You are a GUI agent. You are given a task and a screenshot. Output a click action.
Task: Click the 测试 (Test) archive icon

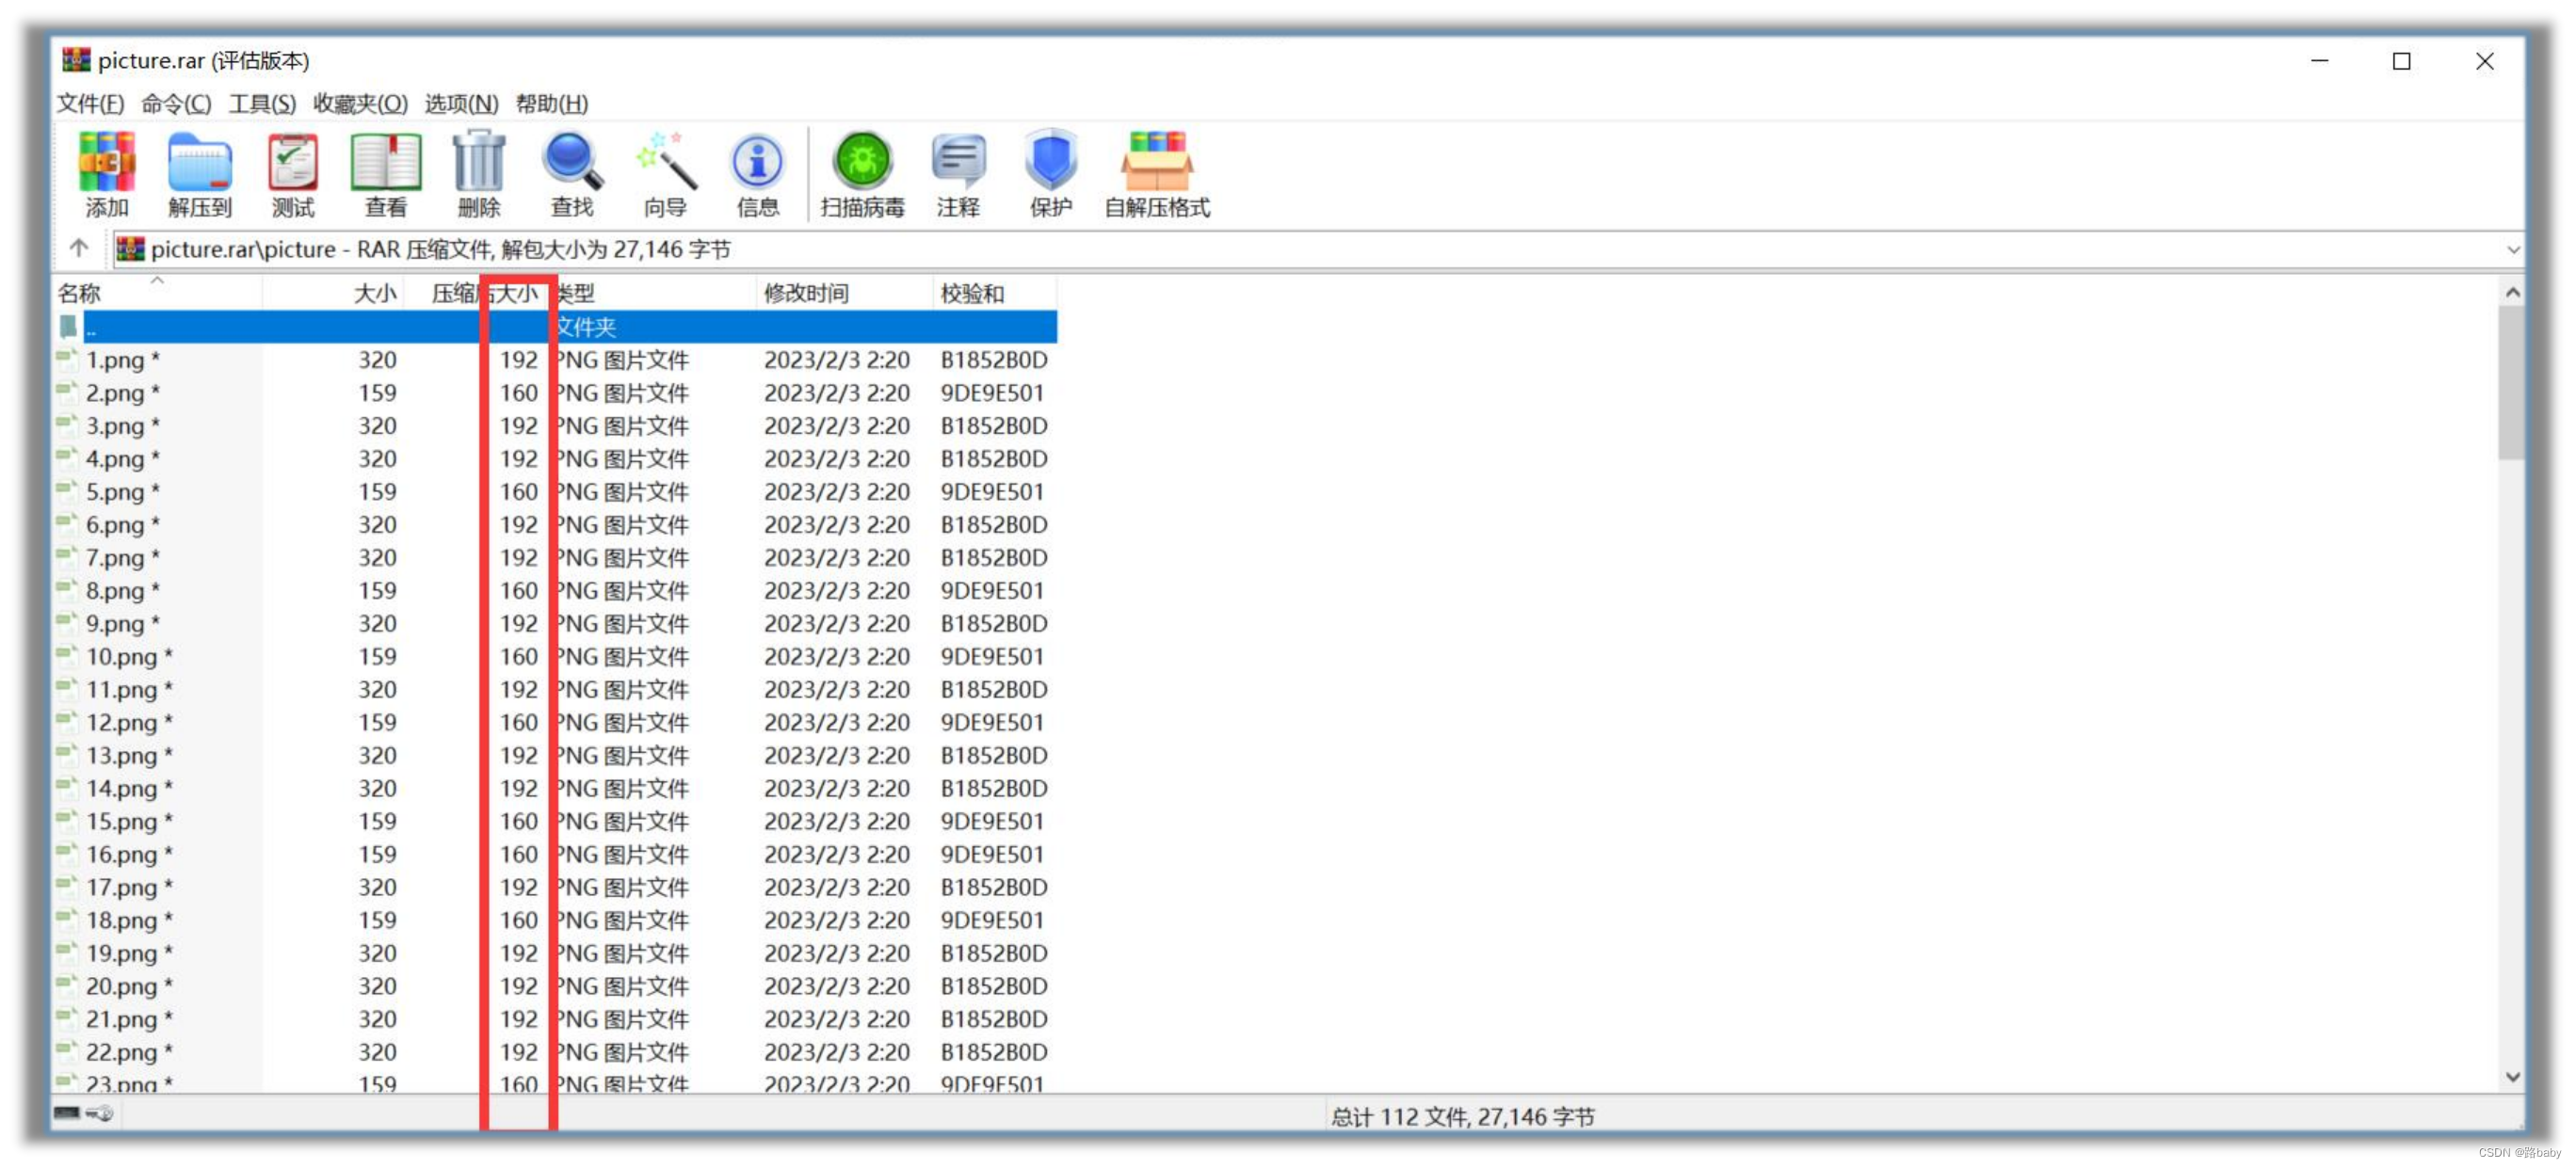[x=292, y=163]
